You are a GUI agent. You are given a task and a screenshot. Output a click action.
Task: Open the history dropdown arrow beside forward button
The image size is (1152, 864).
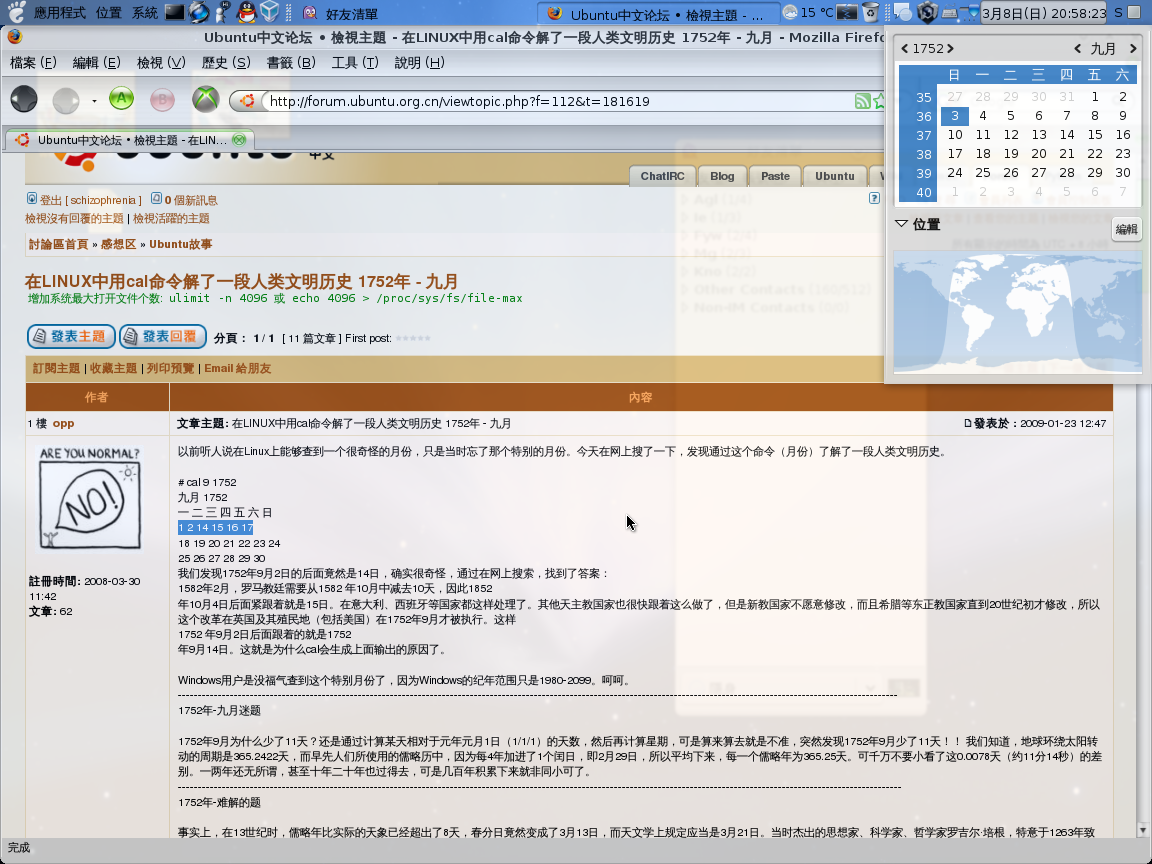(94, 101)
